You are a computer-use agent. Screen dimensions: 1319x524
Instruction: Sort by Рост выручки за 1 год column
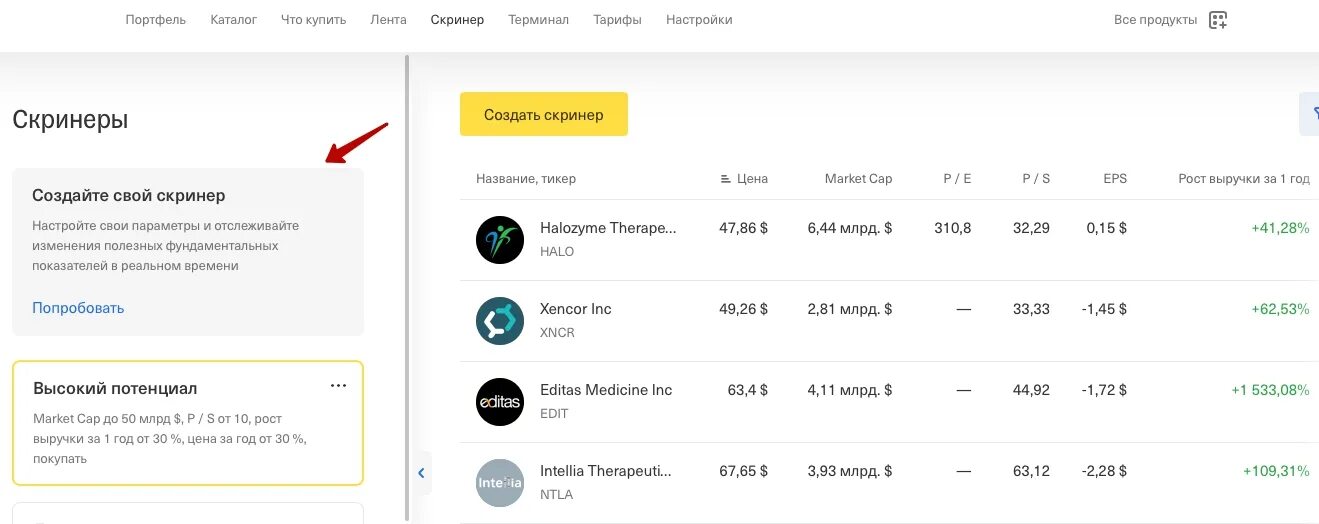pos(1243,179)
